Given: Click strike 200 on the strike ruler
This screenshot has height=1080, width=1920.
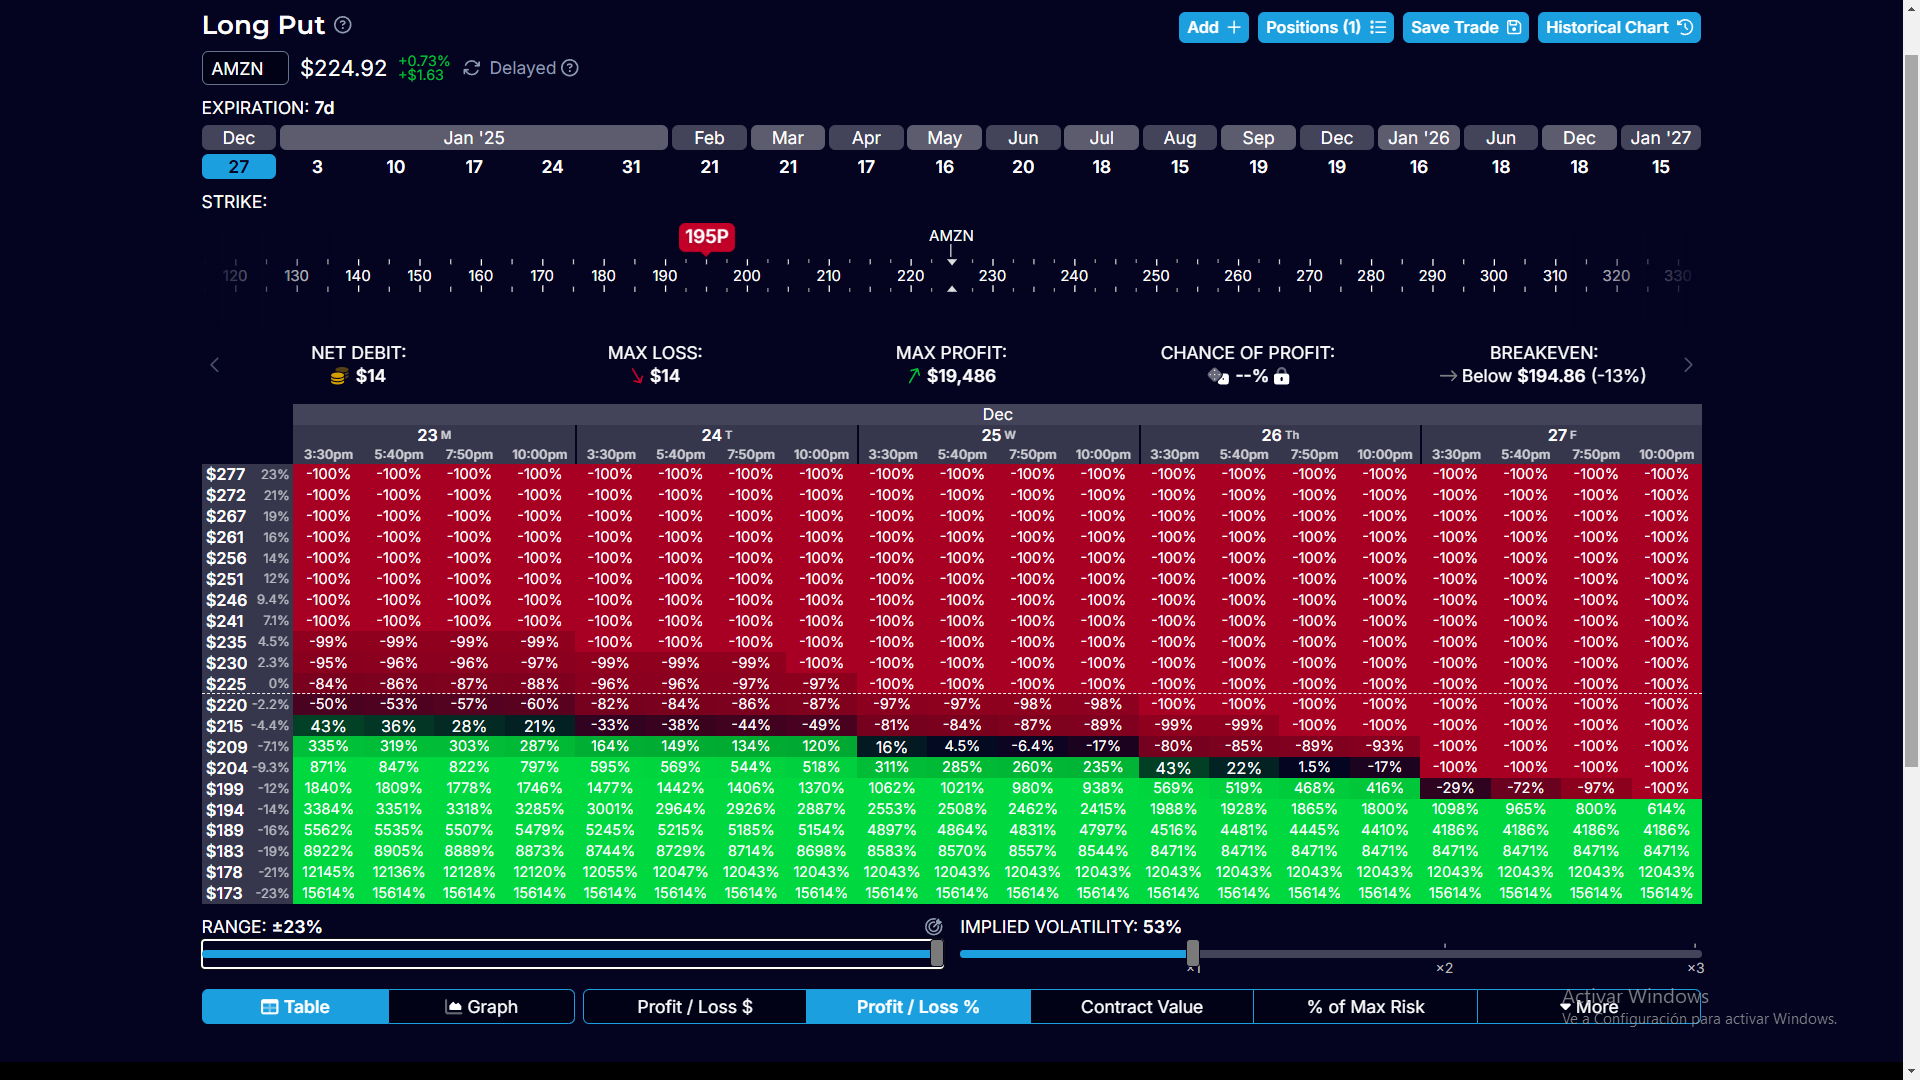Looking at the screenshot, I should pos(747,276).
